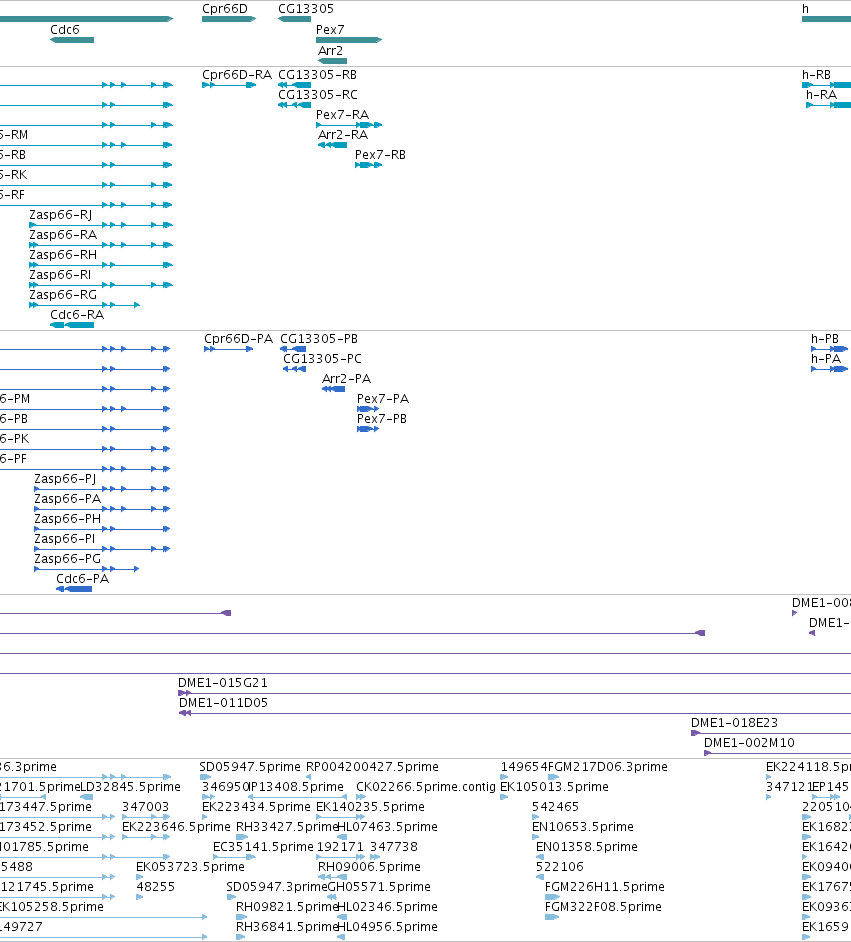The image size is (851, 942).
Task: Open BAC clone DME1-011D05
Action: [x=223, y=702]
